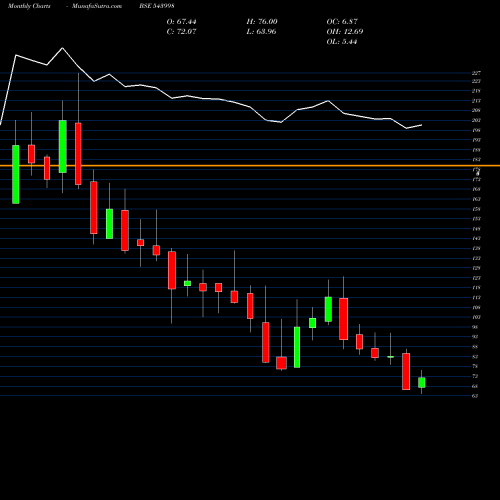Select the open value 'O: 67.44'
The width and height of the screenshot is (500, 500).
tap(181, 22)
